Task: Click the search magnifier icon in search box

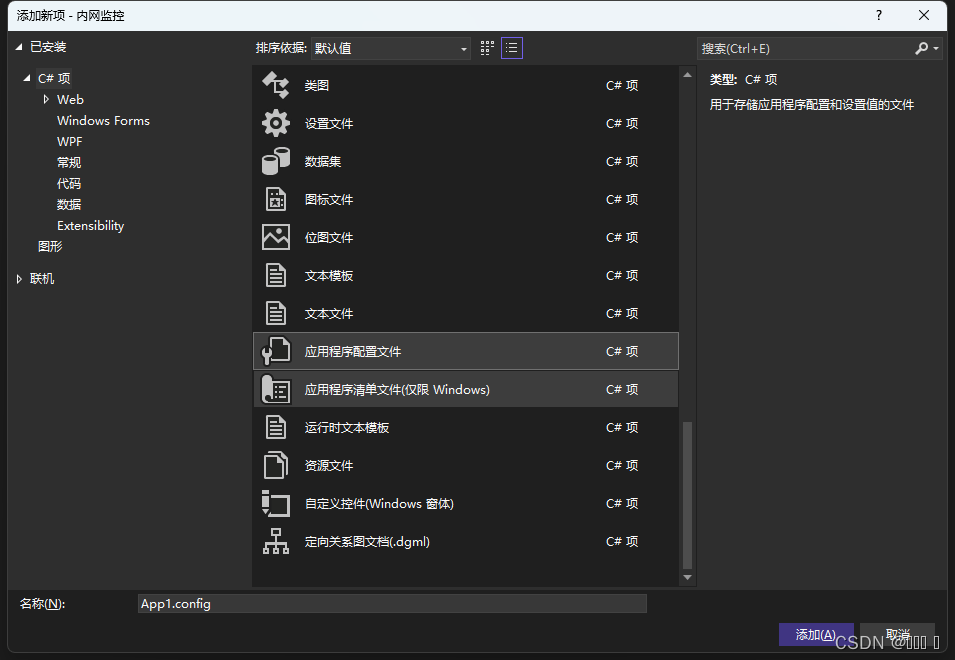Action: tap(921, 47)
